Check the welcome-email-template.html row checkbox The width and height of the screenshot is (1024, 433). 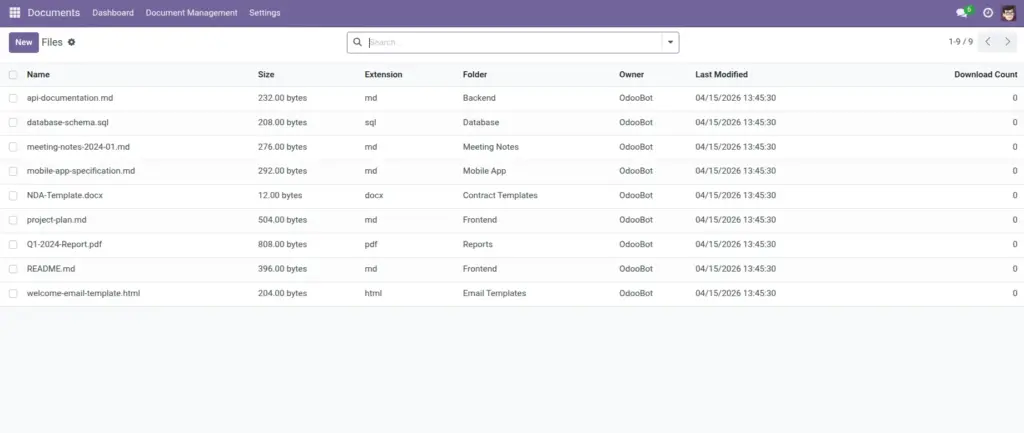(x=13, y=294)
